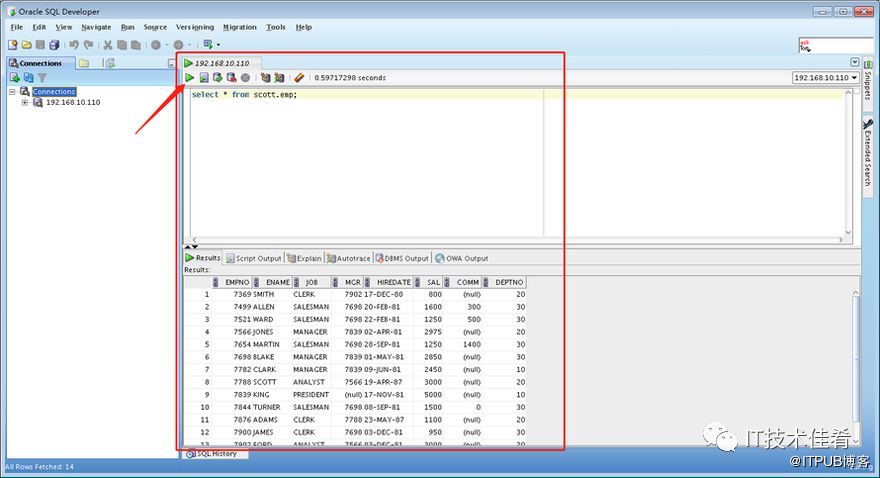Click the Autotrace toolbar icon
880x478 pixels.
279,77
